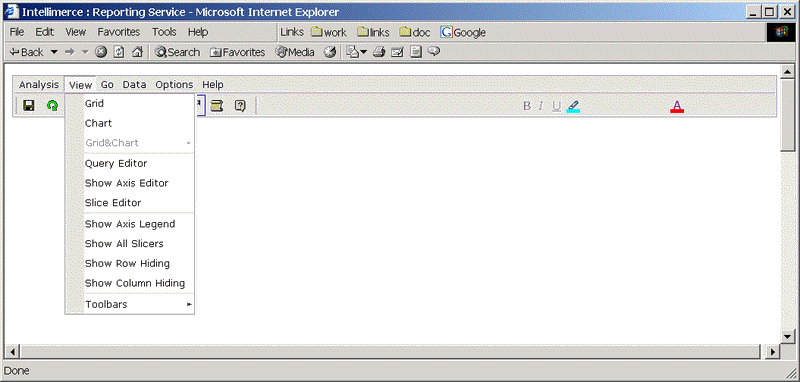
Task: Open the Analysis menu
Action: (39, 85)
